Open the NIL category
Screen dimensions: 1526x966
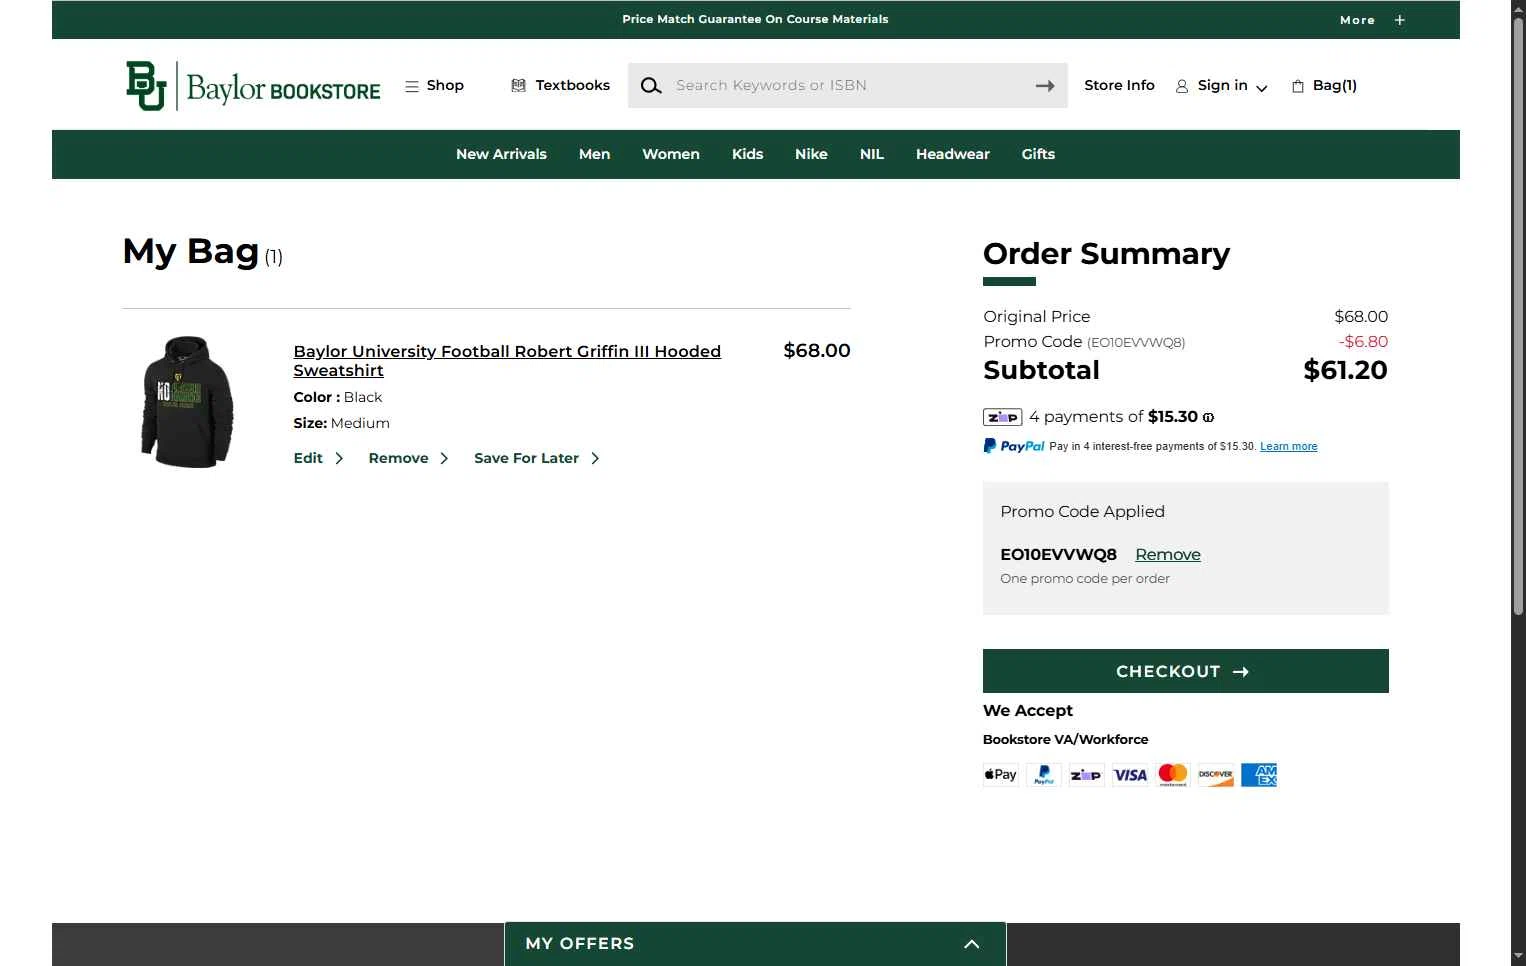coord(872,154)
